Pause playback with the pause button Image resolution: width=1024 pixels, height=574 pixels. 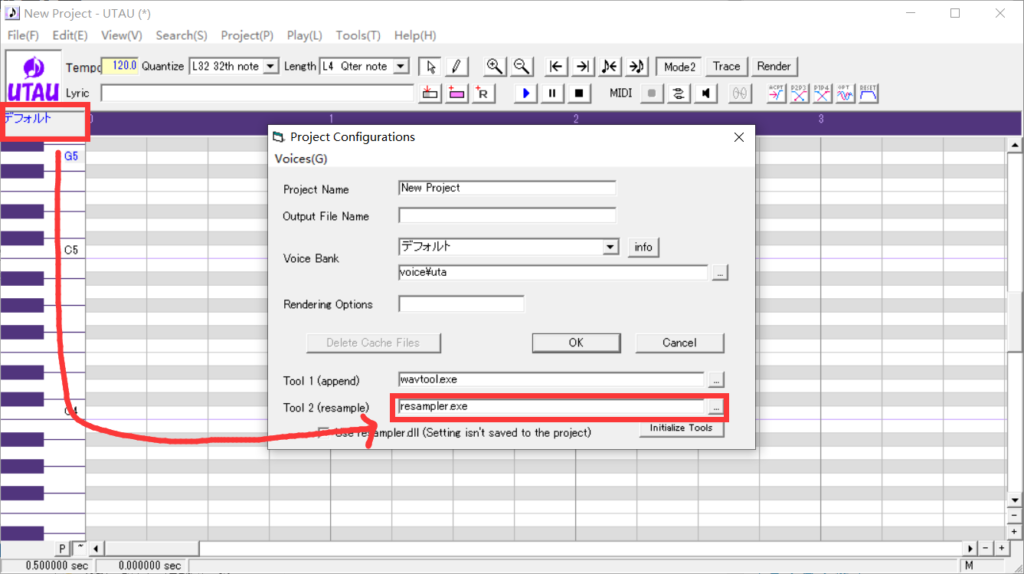pos(552,93)
